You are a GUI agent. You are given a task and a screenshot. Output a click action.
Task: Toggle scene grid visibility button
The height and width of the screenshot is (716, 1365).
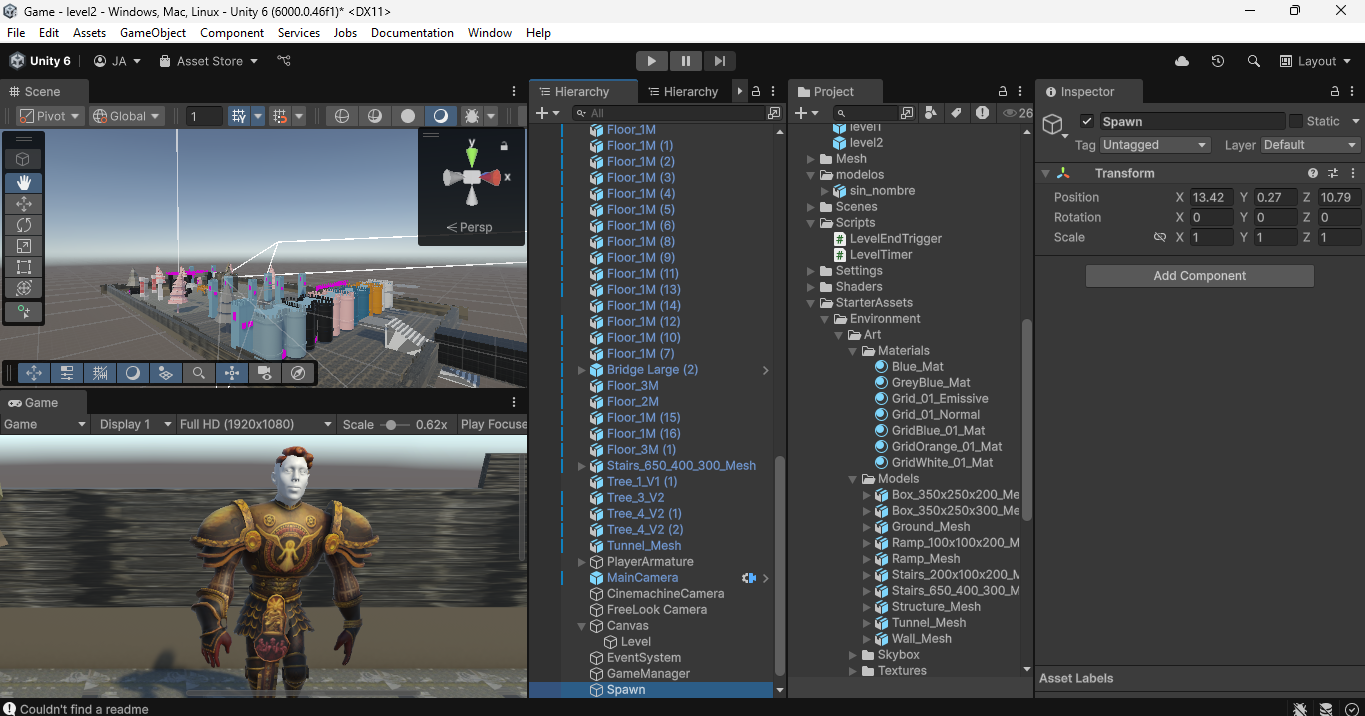239,116
